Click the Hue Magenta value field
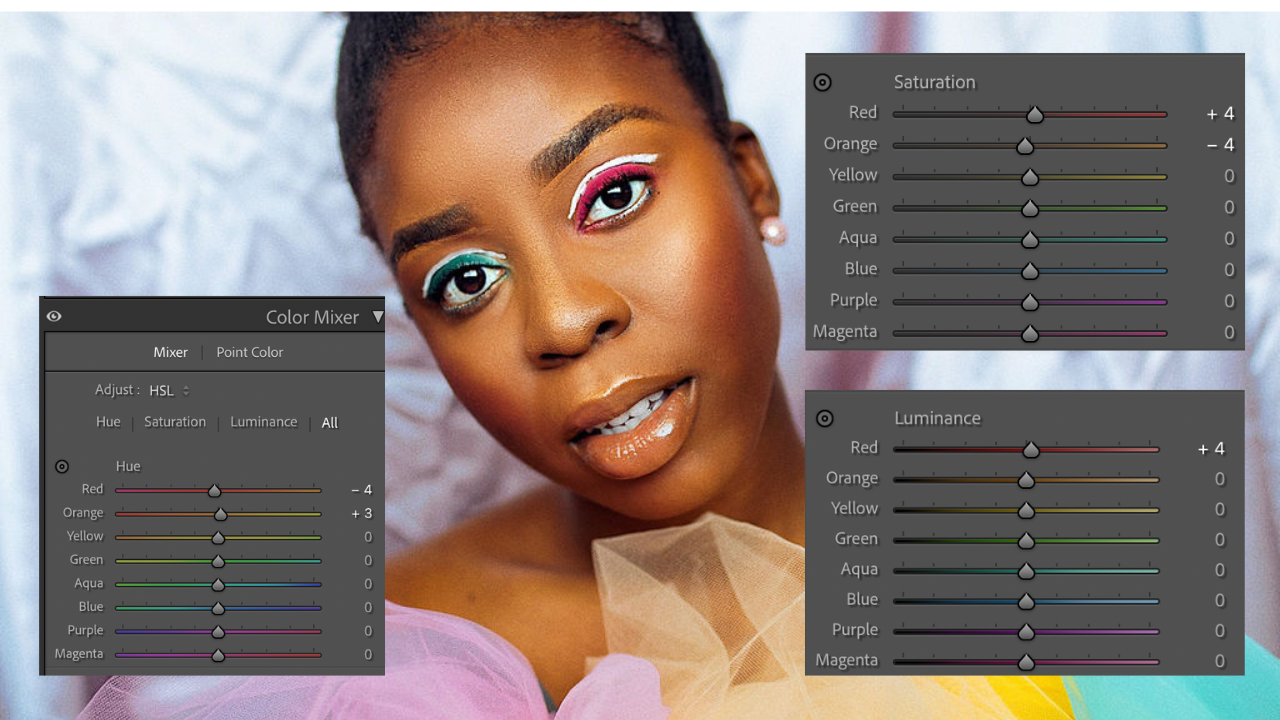 tap(368, 654)
